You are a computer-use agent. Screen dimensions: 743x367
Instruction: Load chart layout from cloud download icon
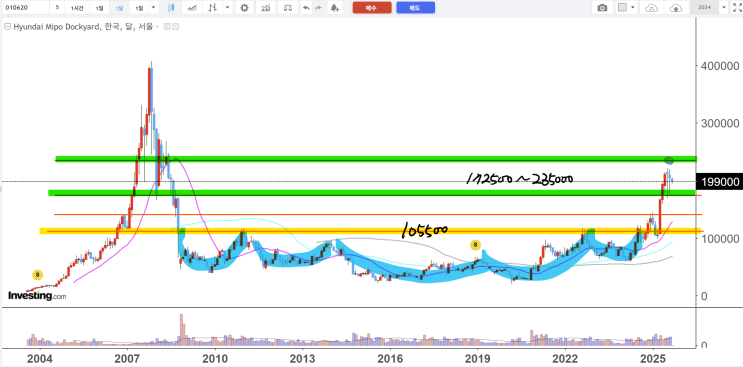tap(652, 8)
